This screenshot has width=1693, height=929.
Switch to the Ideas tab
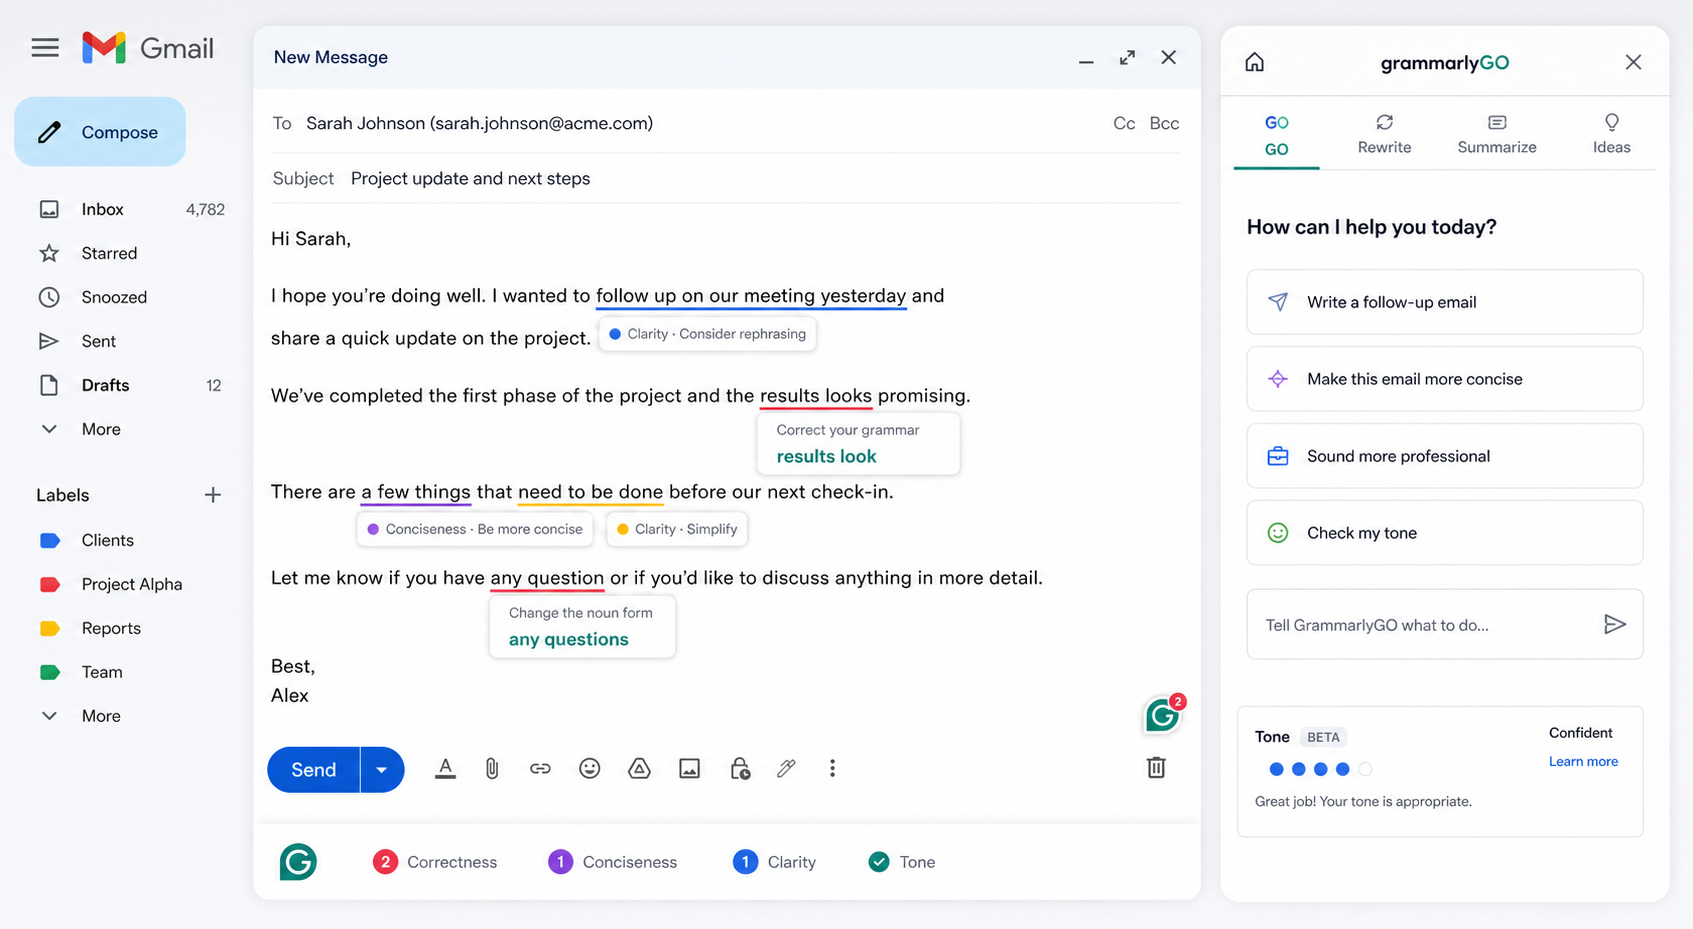(x=1612, y=135)
